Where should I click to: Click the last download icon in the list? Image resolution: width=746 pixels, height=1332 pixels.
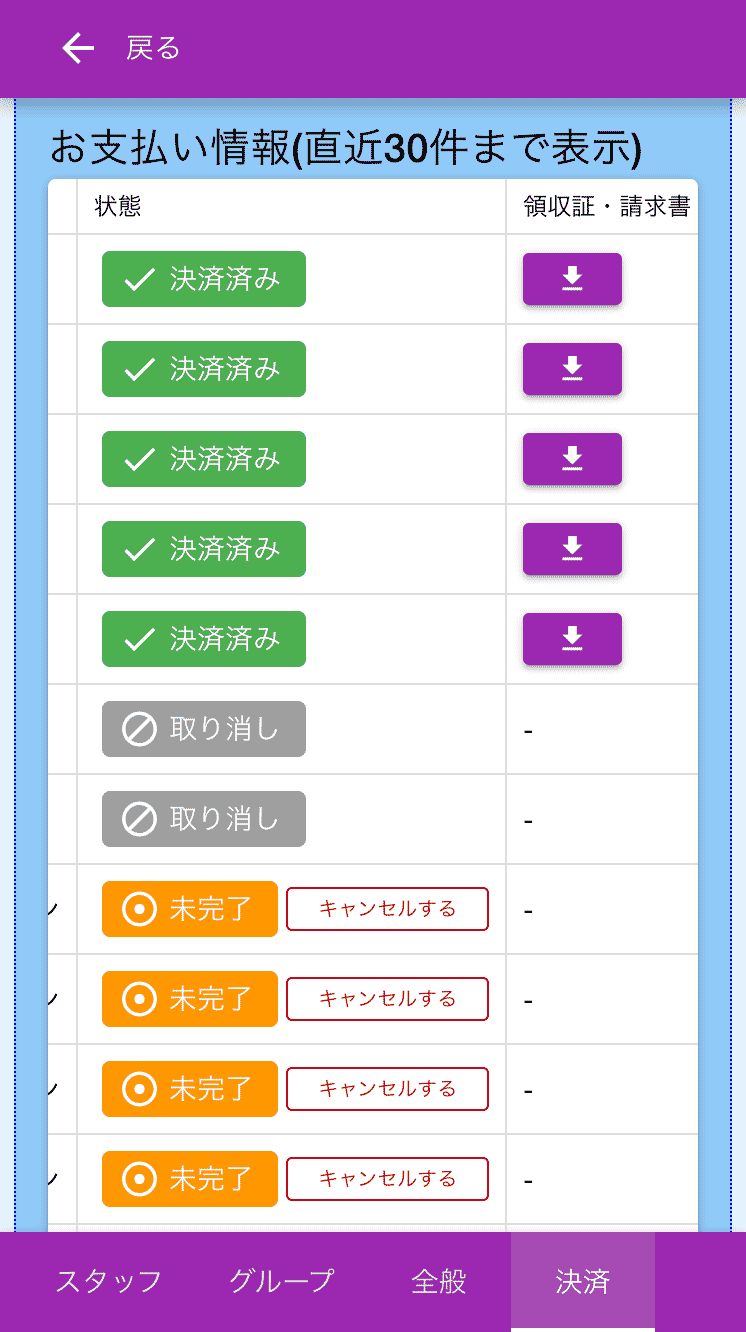point(571,639)
